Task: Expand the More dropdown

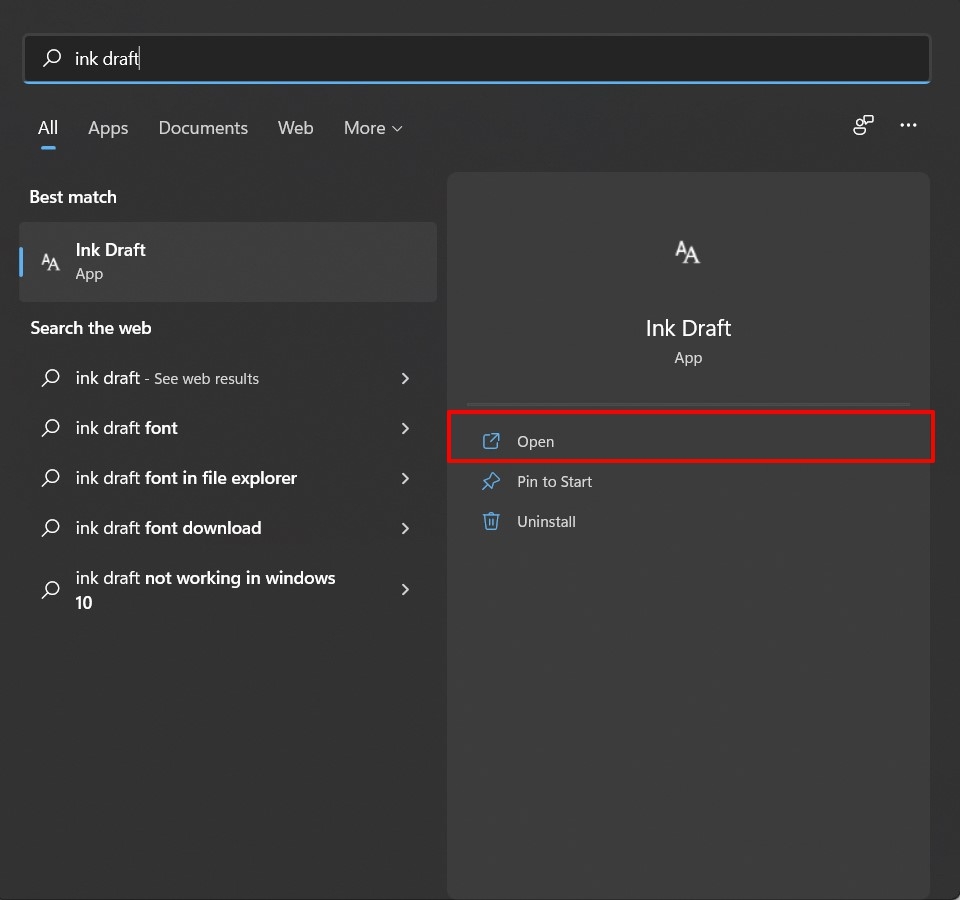Action: (373, 128)
